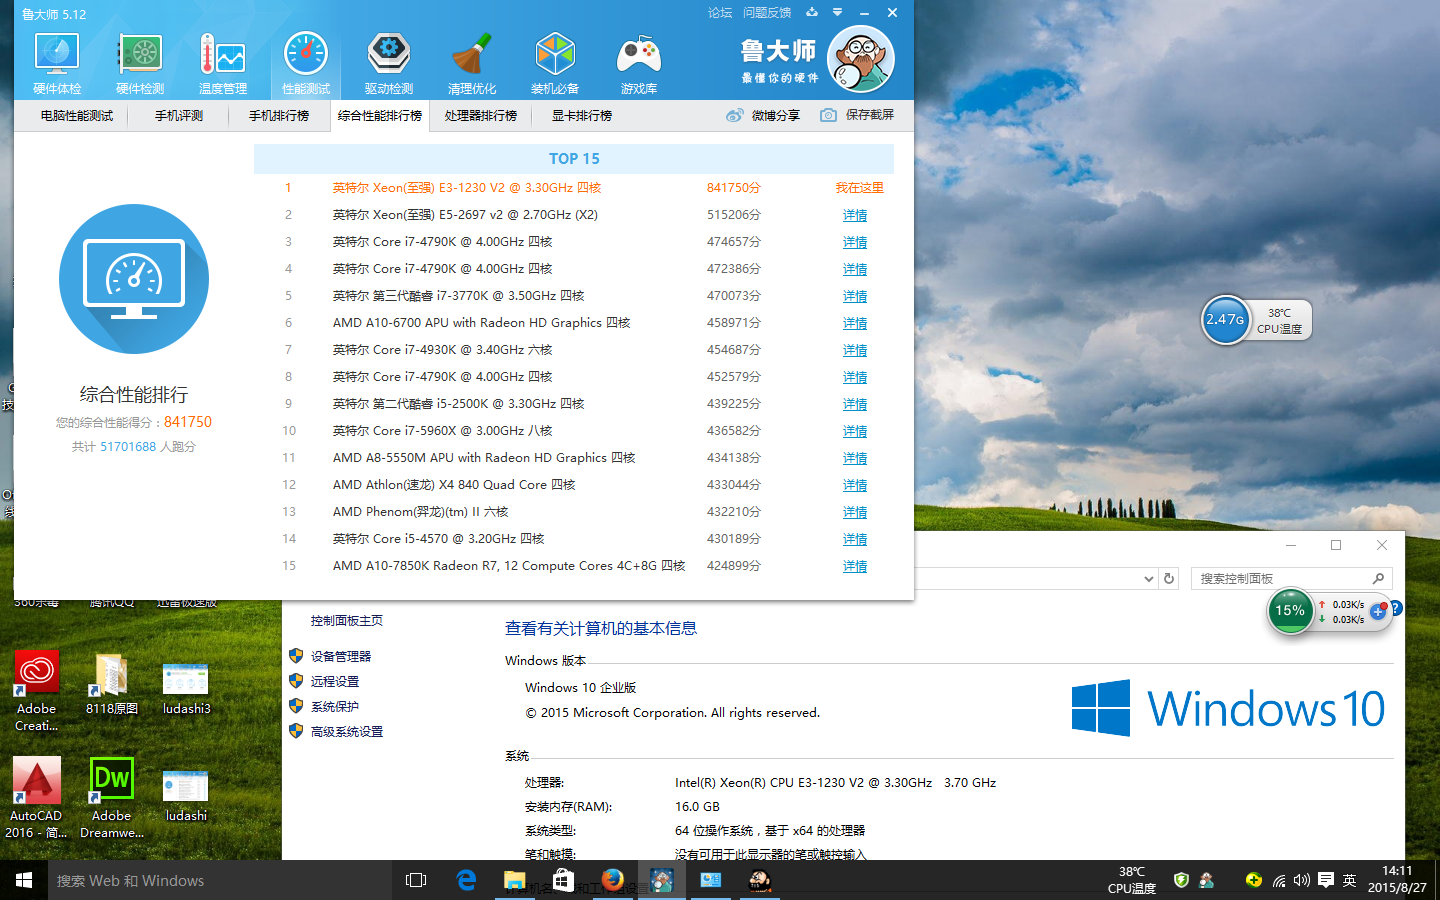Screen dimensions: 1440x900
Task: Click the Ludashi update download icon
Action: coord(812,13)
